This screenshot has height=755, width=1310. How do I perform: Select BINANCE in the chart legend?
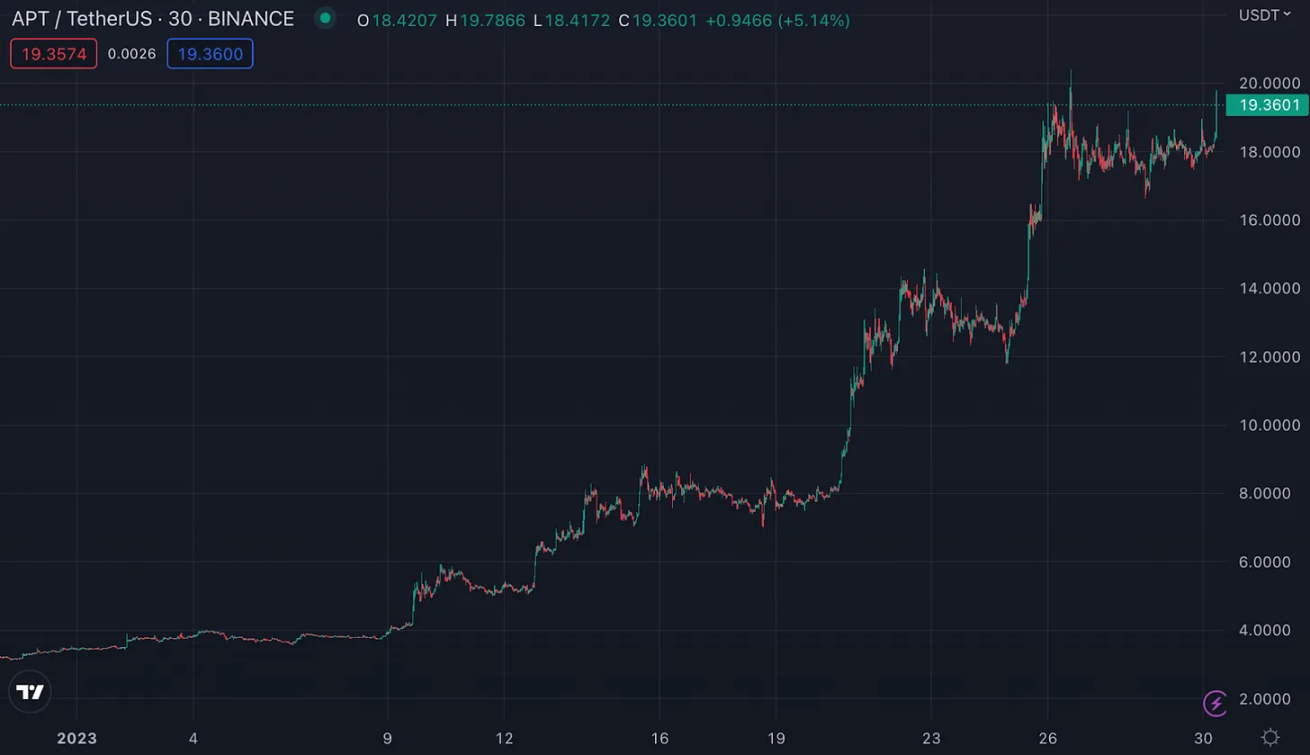(x=252, y=18)
